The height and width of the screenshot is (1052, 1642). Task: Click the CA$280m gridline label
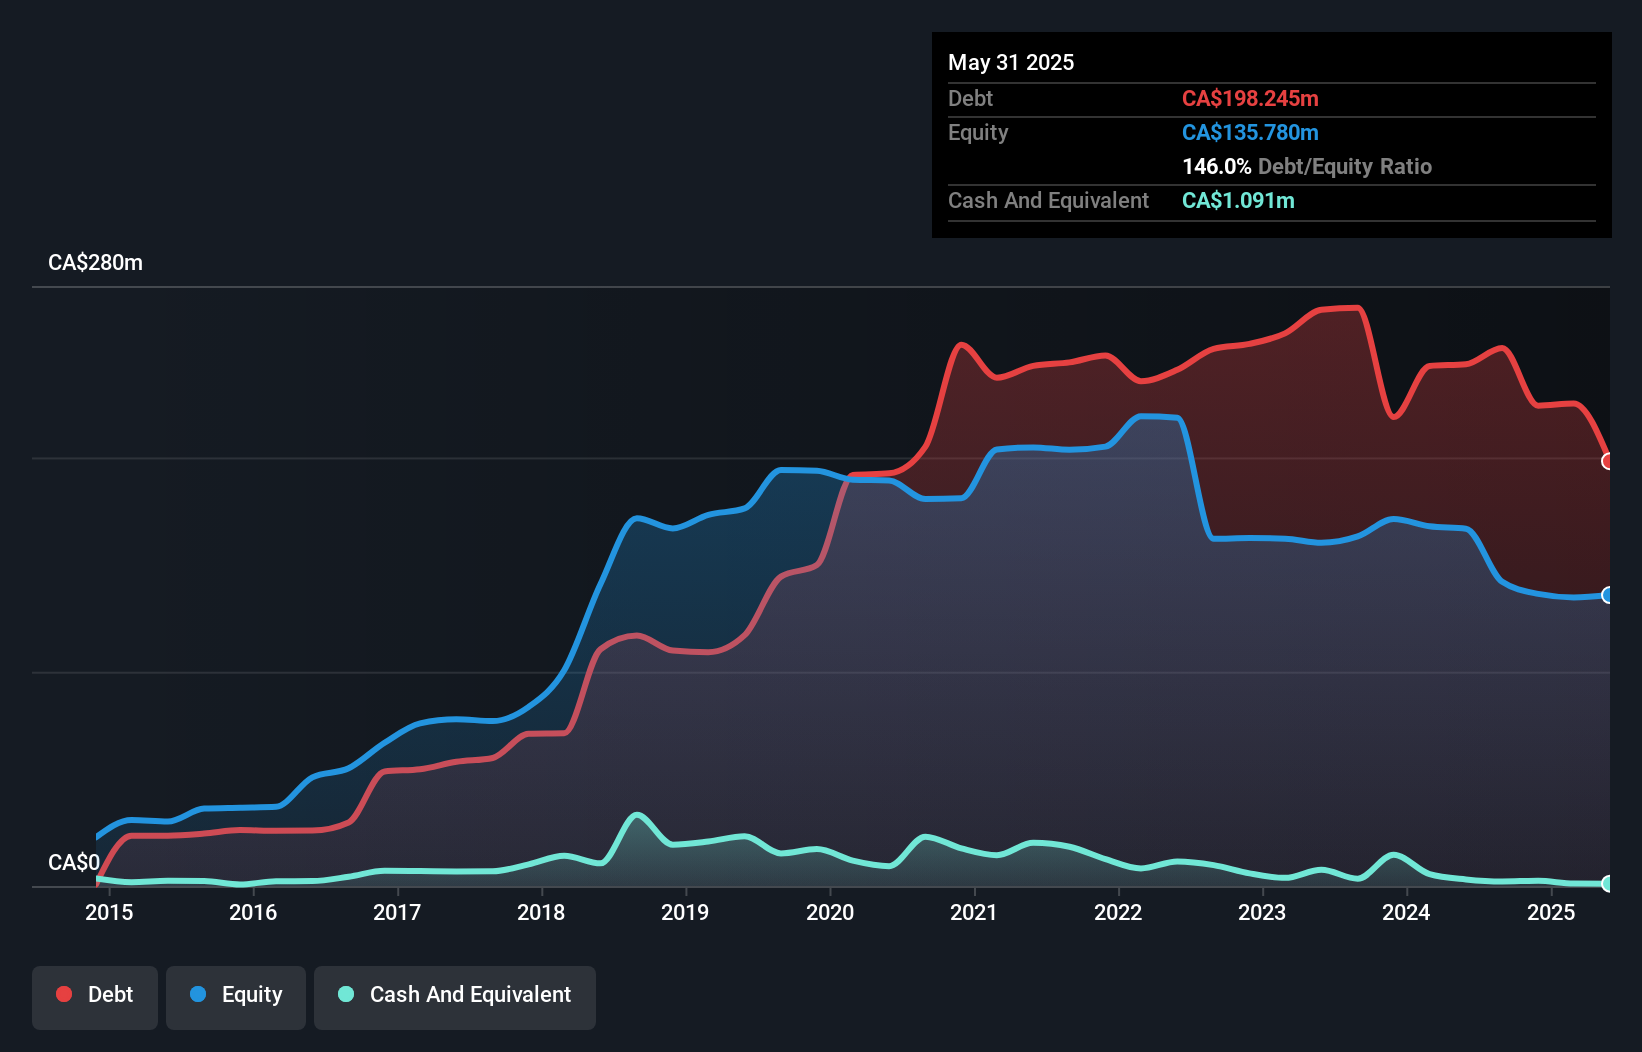[96, 262]
